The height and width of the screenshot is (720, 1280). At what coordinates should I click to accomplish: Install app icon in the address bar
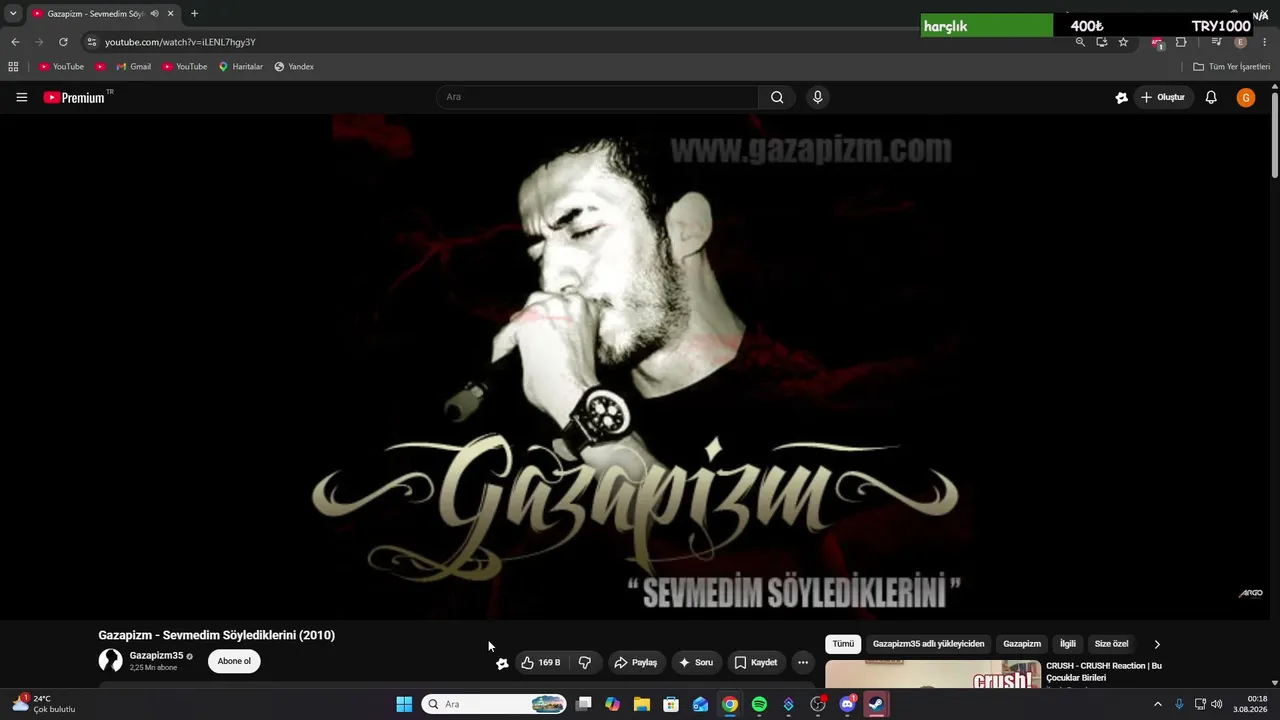[x=1101, y=42]
